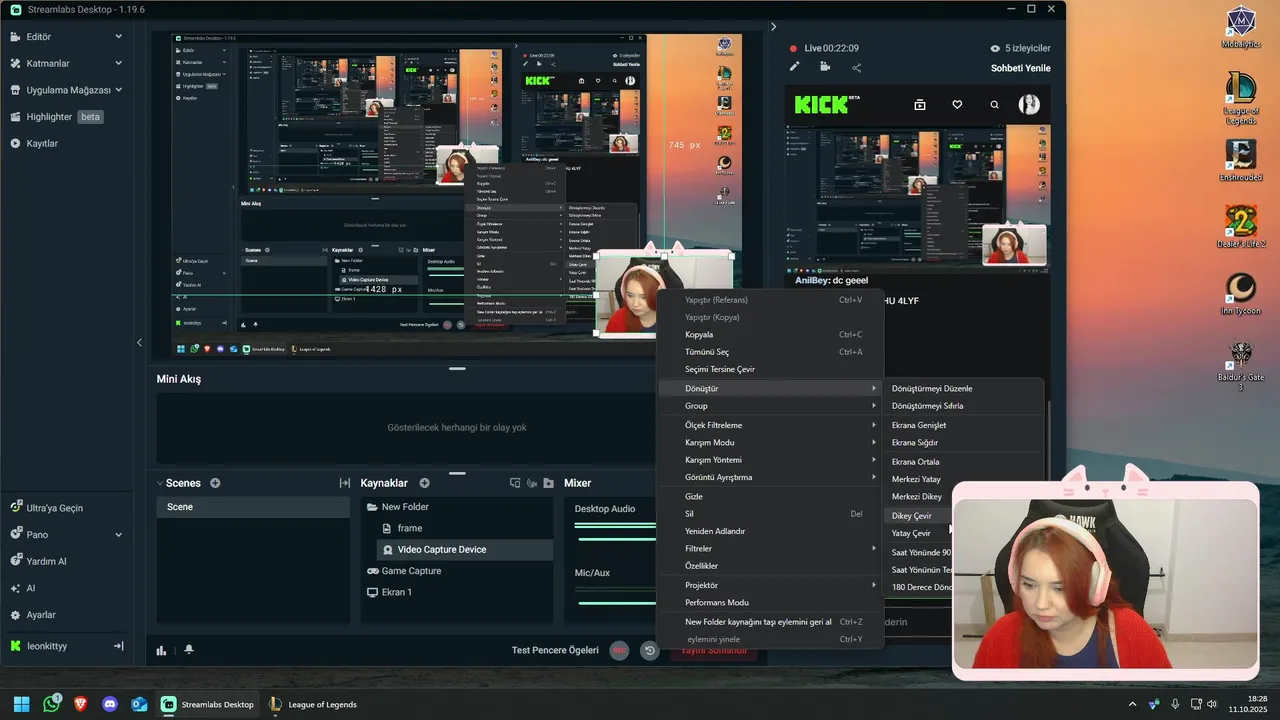Viewport: 1280px width, 720px height.
Task: Open Inn Tycoon desktop shortcut
Action: pyautogui.click(x=1241, y=294)
